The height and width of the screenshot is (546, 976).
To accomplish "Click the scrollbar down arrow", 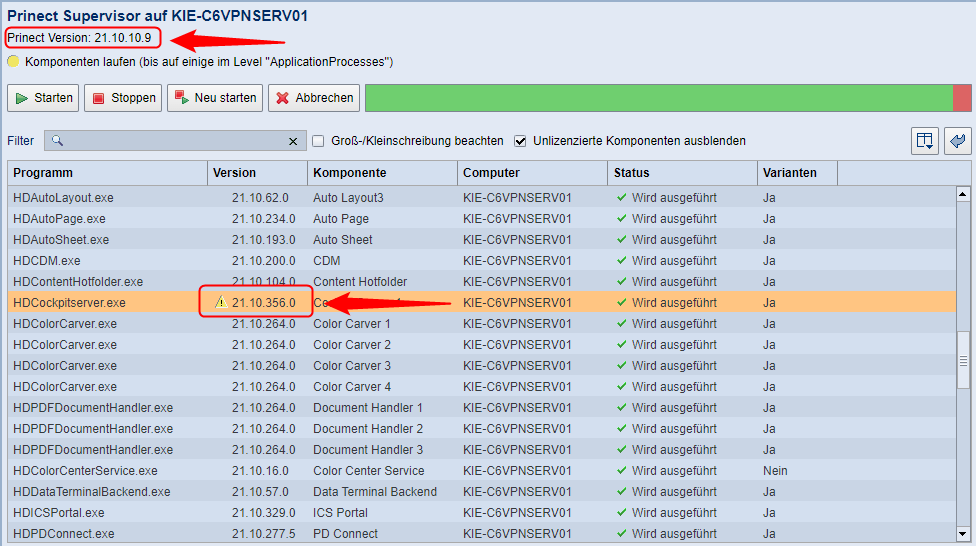I will pyautogui.click(x=963, y=534).
